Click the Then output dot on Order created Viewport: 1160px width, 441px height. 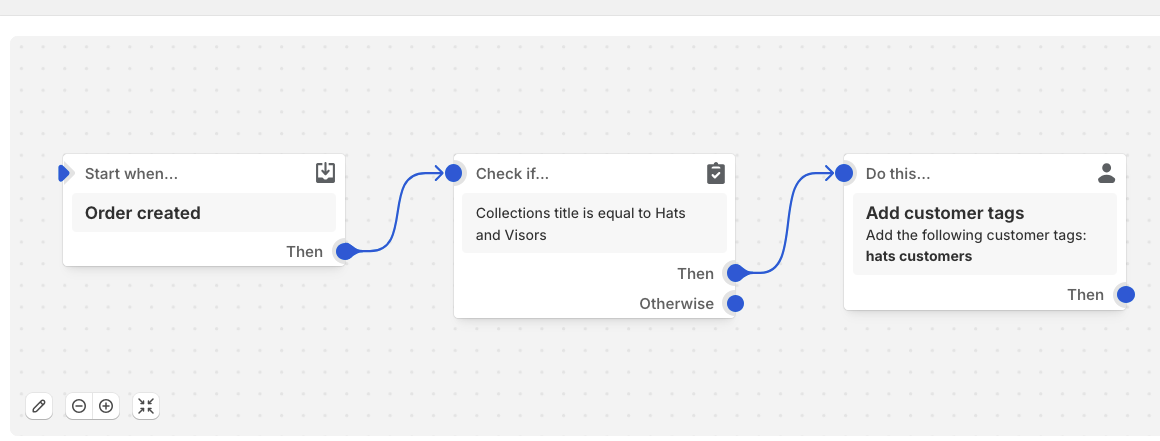[345, 251]
